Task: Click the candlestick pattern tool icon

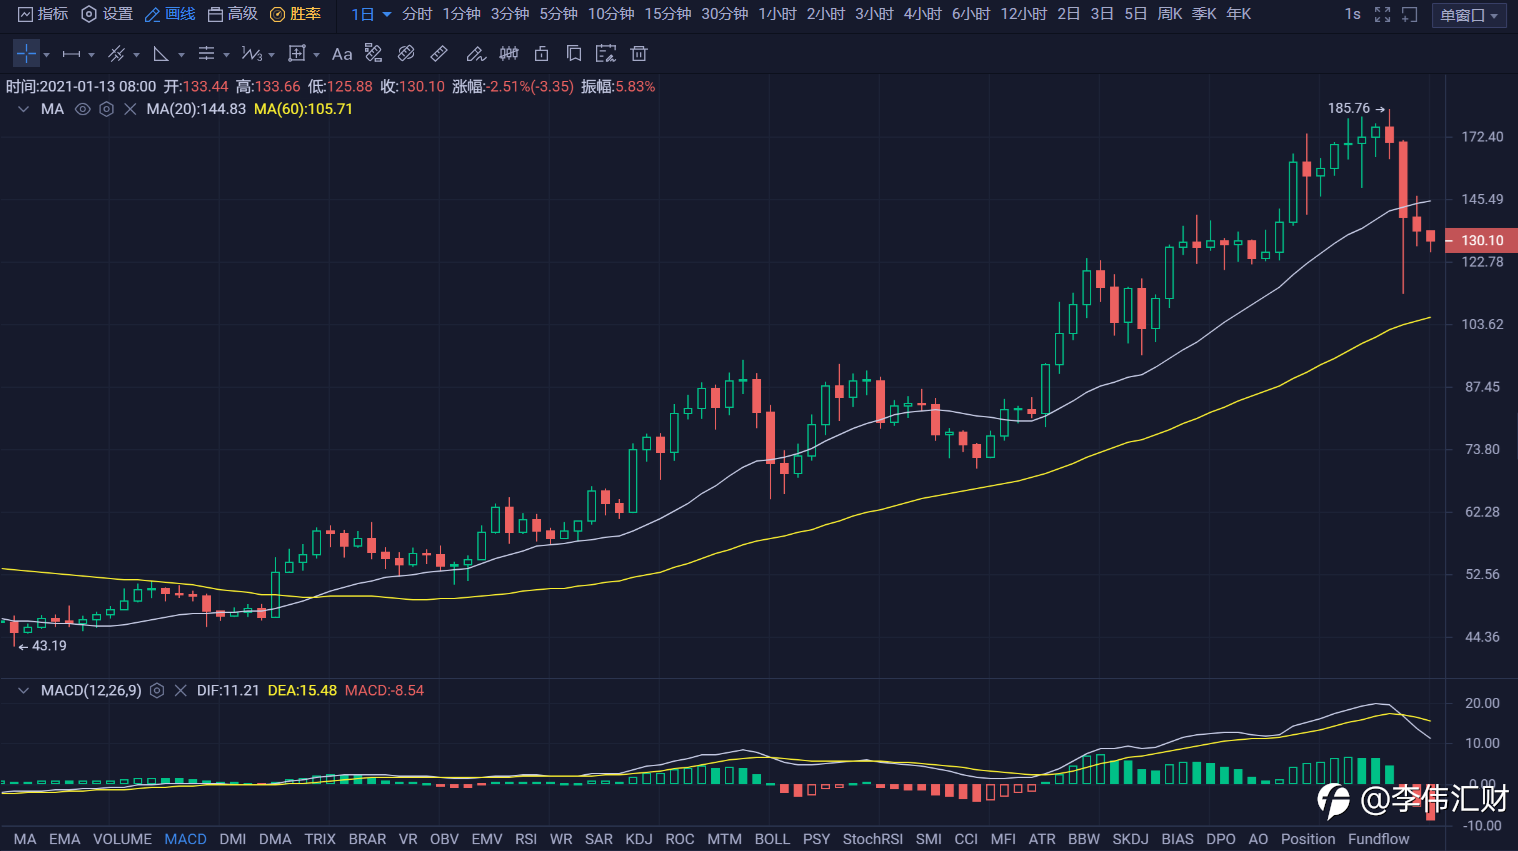Action: tap(509, 54)
